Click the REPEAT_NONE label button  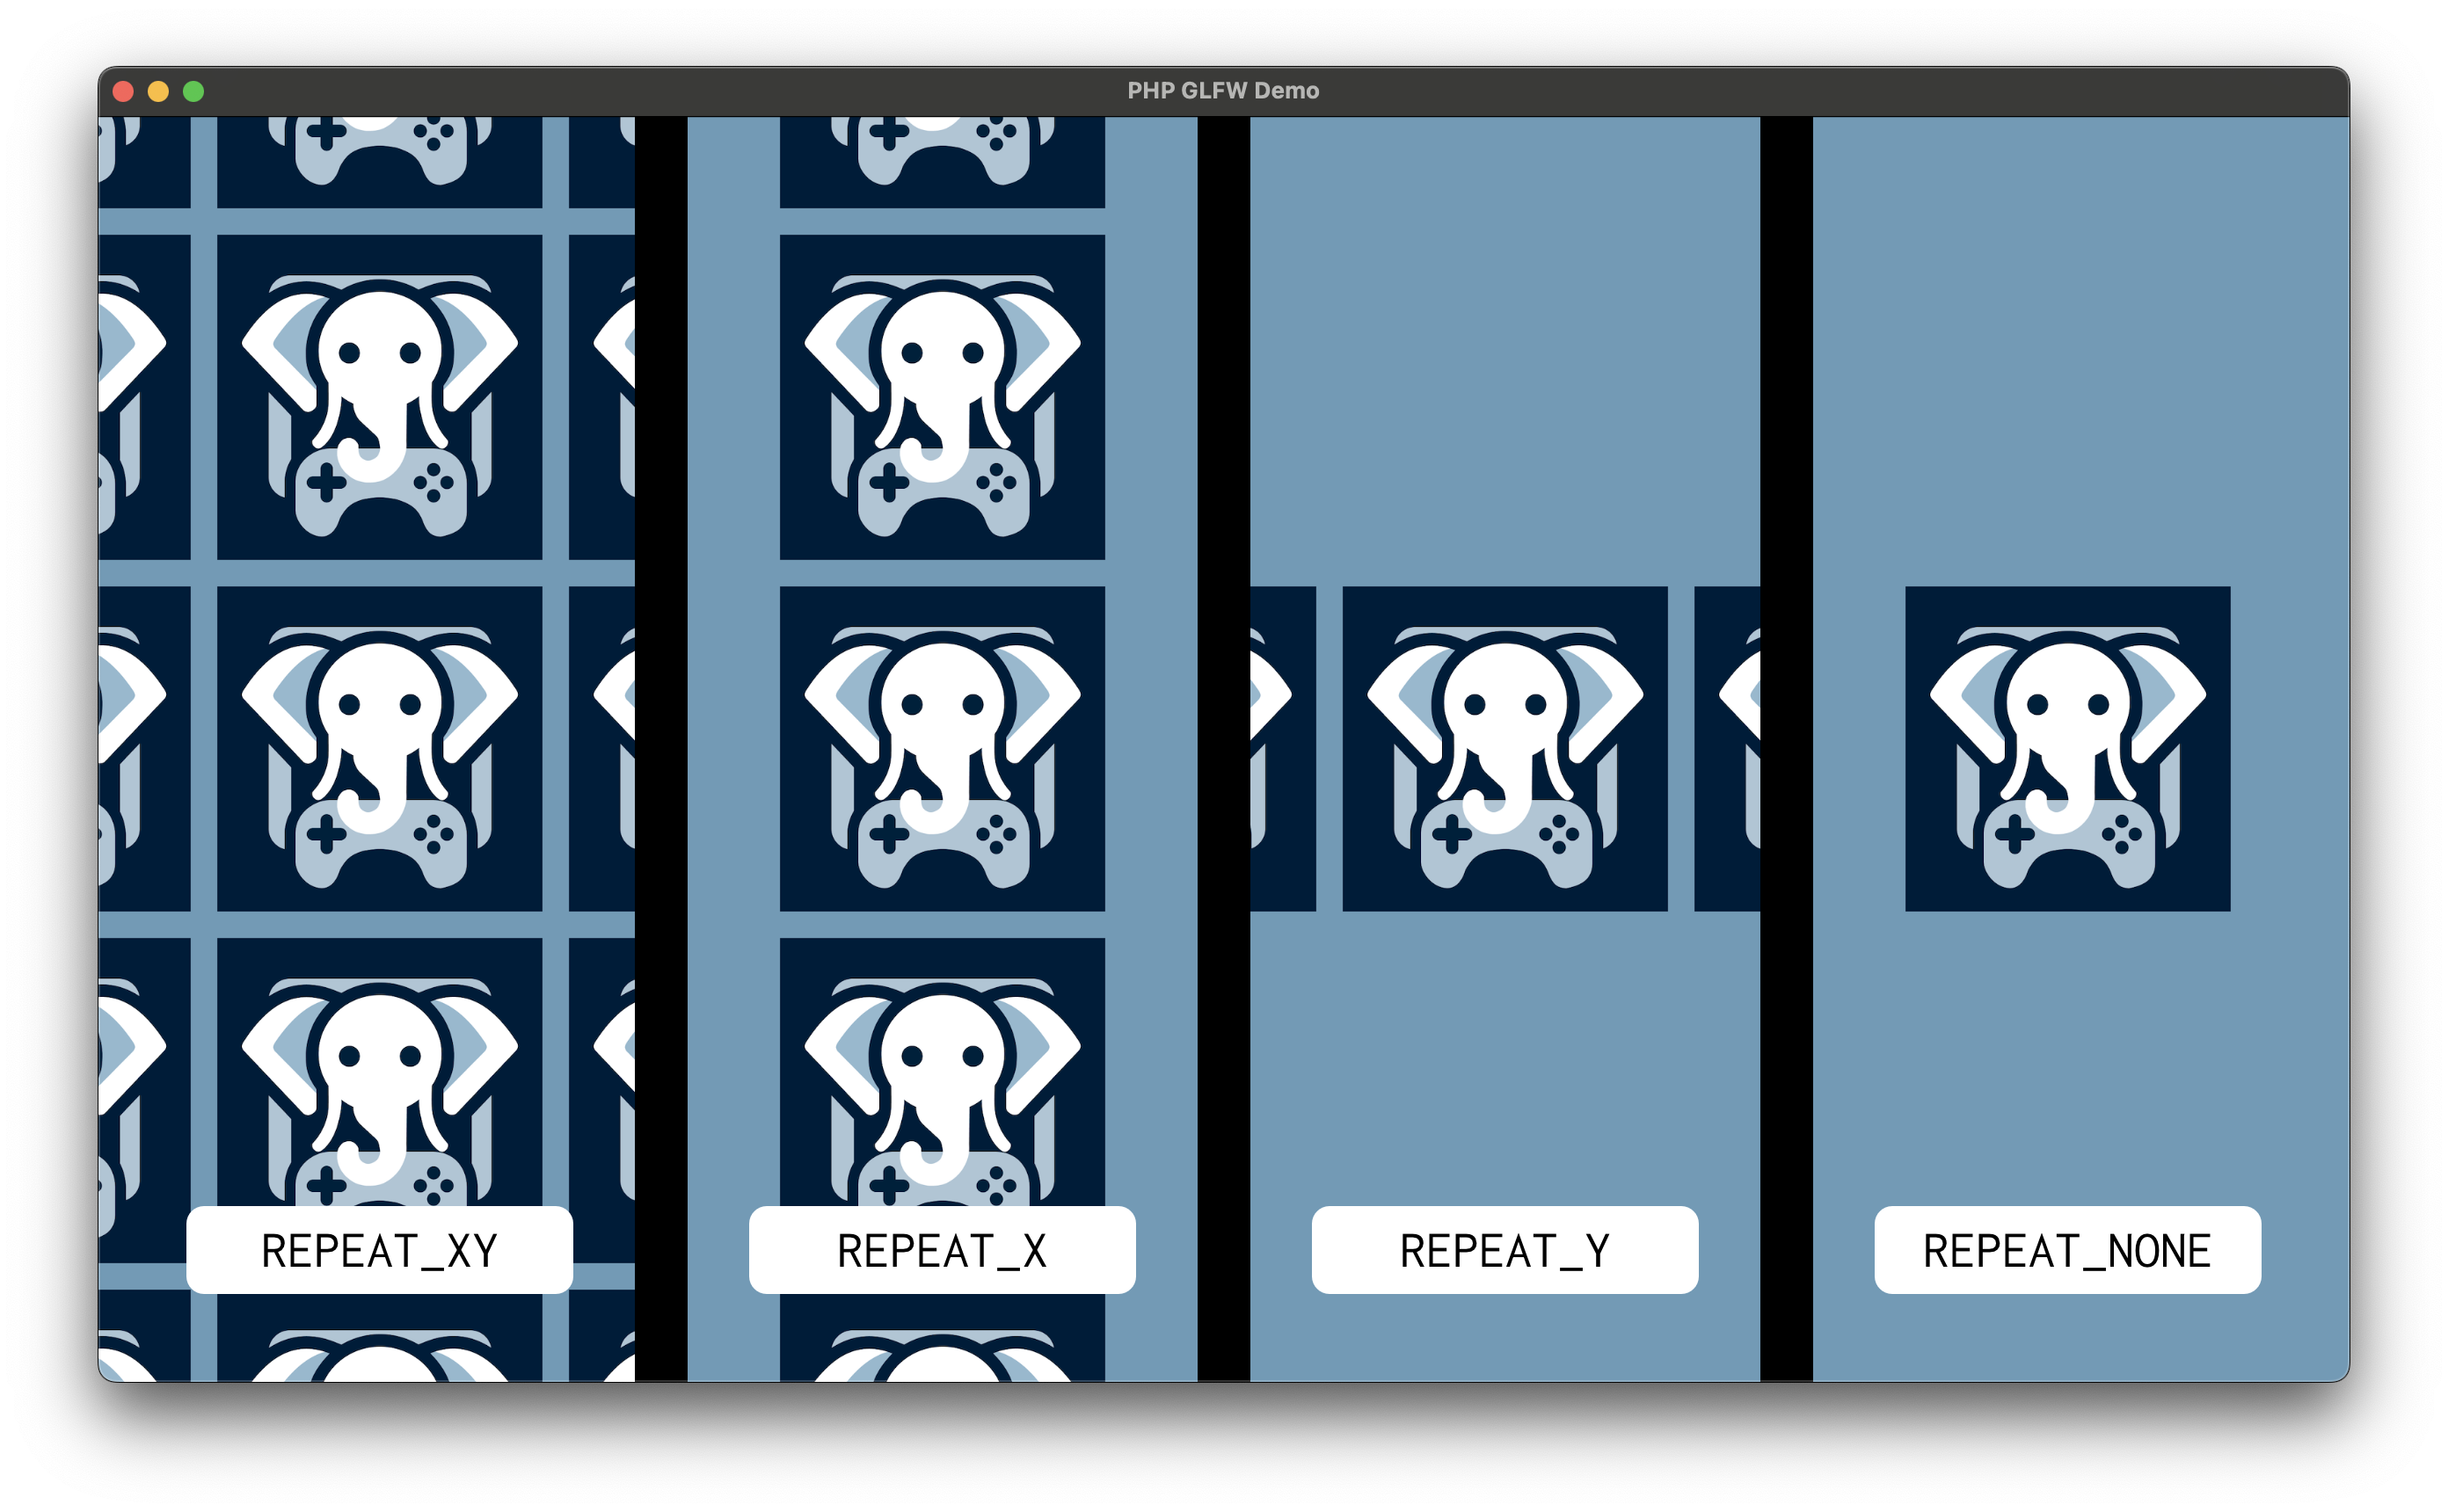pyautogui.click(x=2067, y=1250)
